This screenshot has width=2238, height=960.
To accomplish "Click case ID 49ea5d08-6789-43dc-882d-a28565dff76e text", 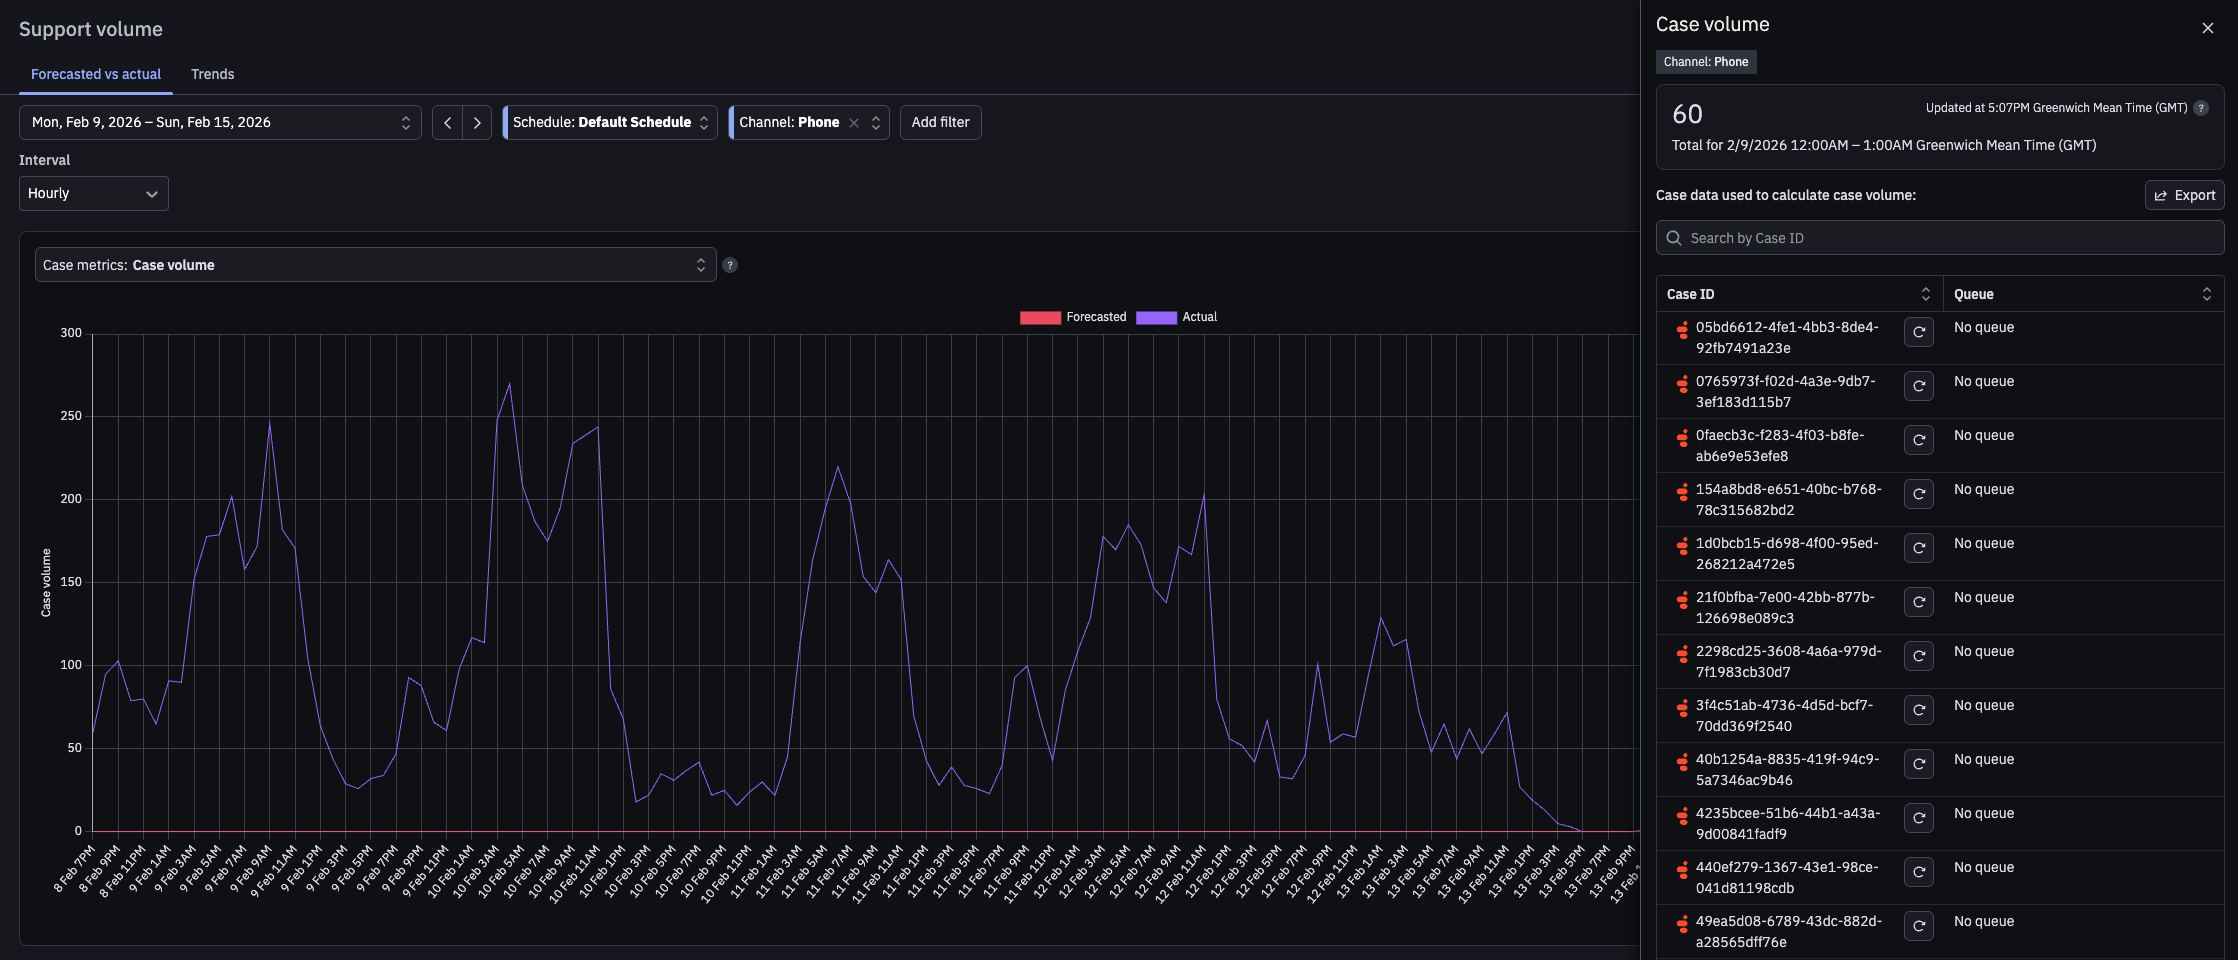I will pos(1788,932).
